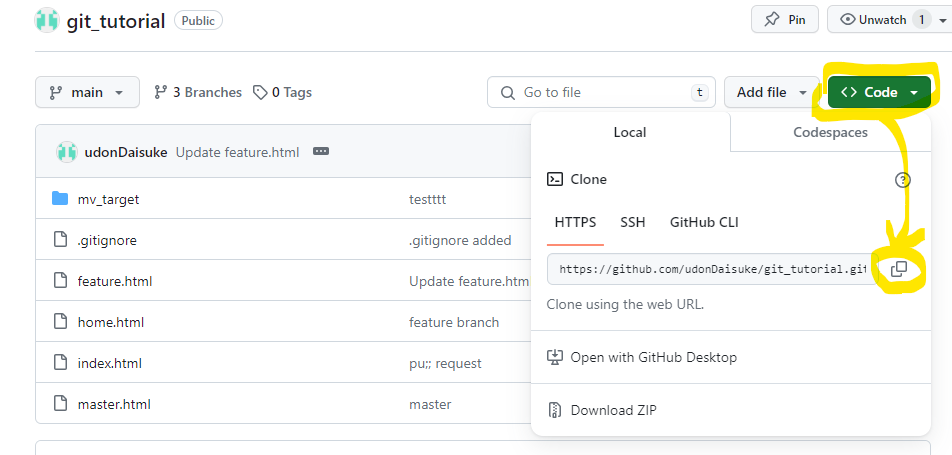Open the index.html file
The height and width of the screenshot is (455, 952).
click(109, 363)
